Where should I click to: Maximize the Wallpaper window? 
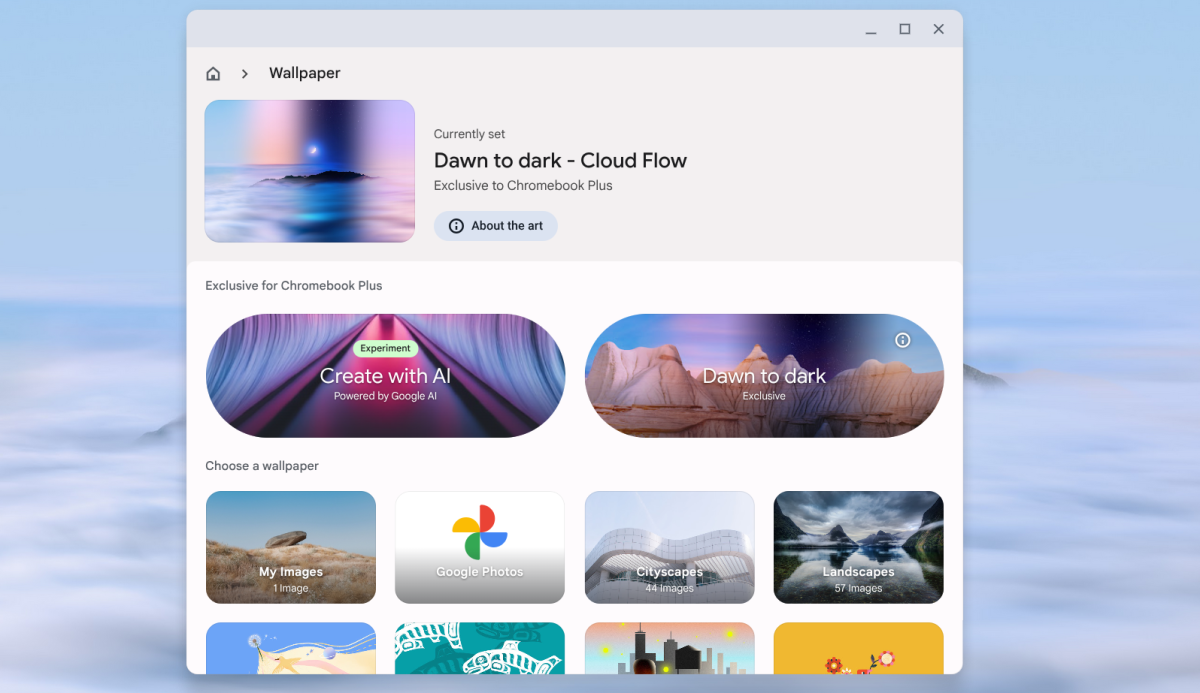click(x=905, y=30)
